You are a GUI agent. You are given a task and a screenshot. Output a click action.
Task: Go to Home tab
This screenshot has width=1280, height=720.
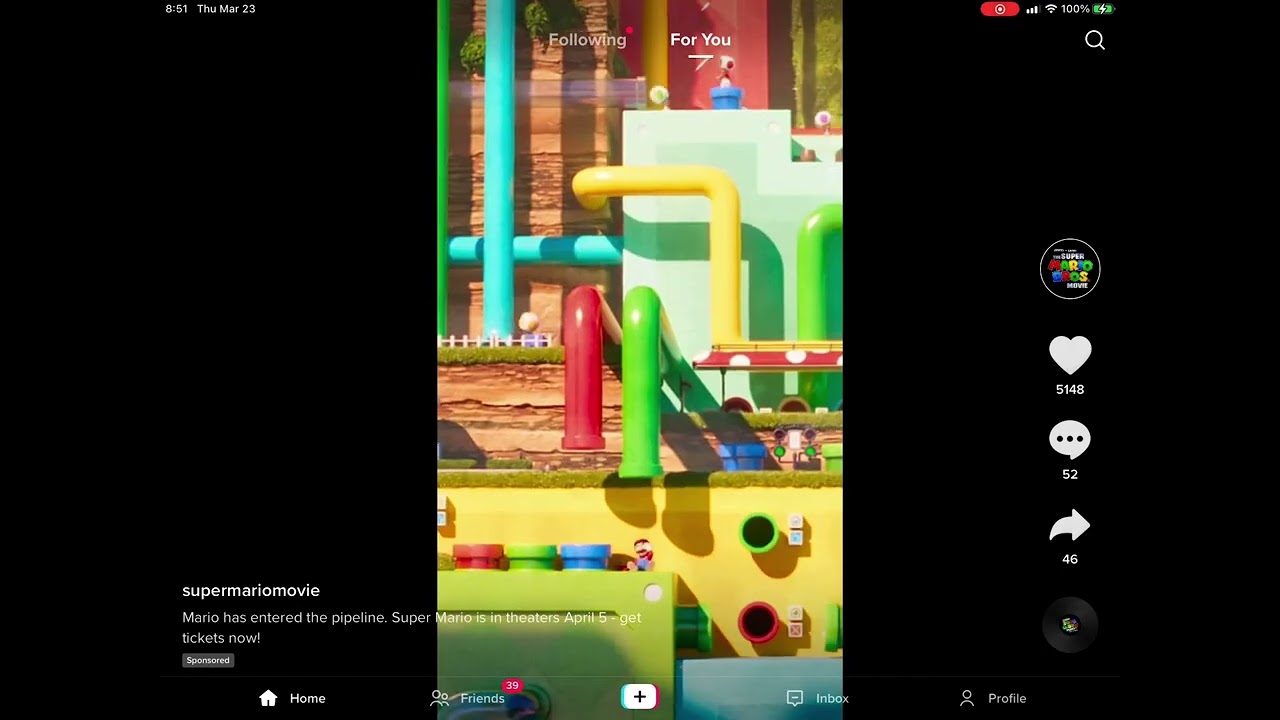coord(292,698)
